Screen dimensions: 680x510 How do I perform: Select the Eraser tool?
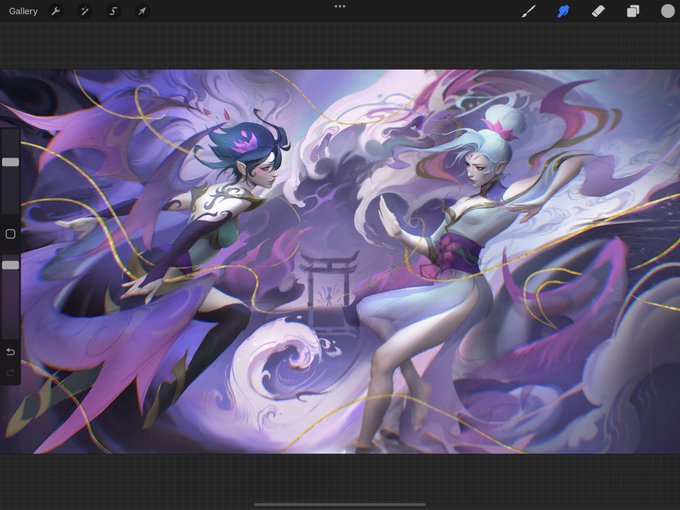(x=598, y=11)
